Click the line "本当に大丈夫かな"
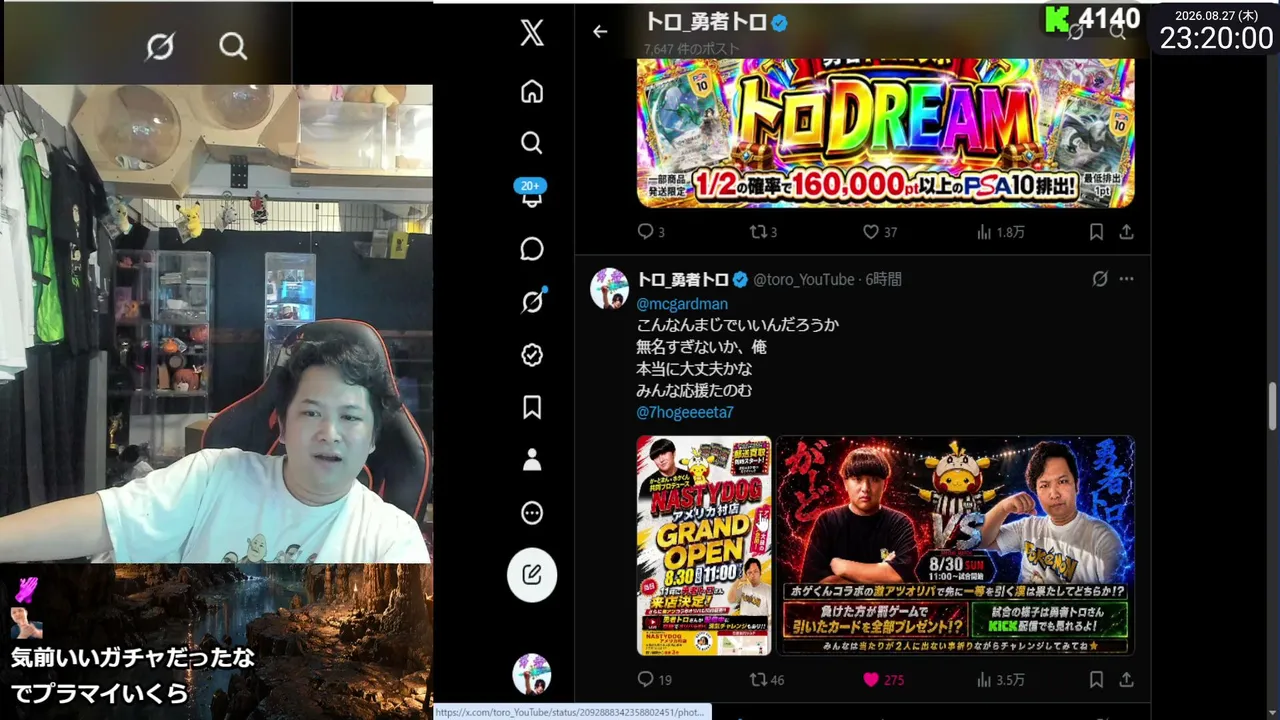Image resolution: width=1280 pixels, height=720 pixels. coord(694,368)
